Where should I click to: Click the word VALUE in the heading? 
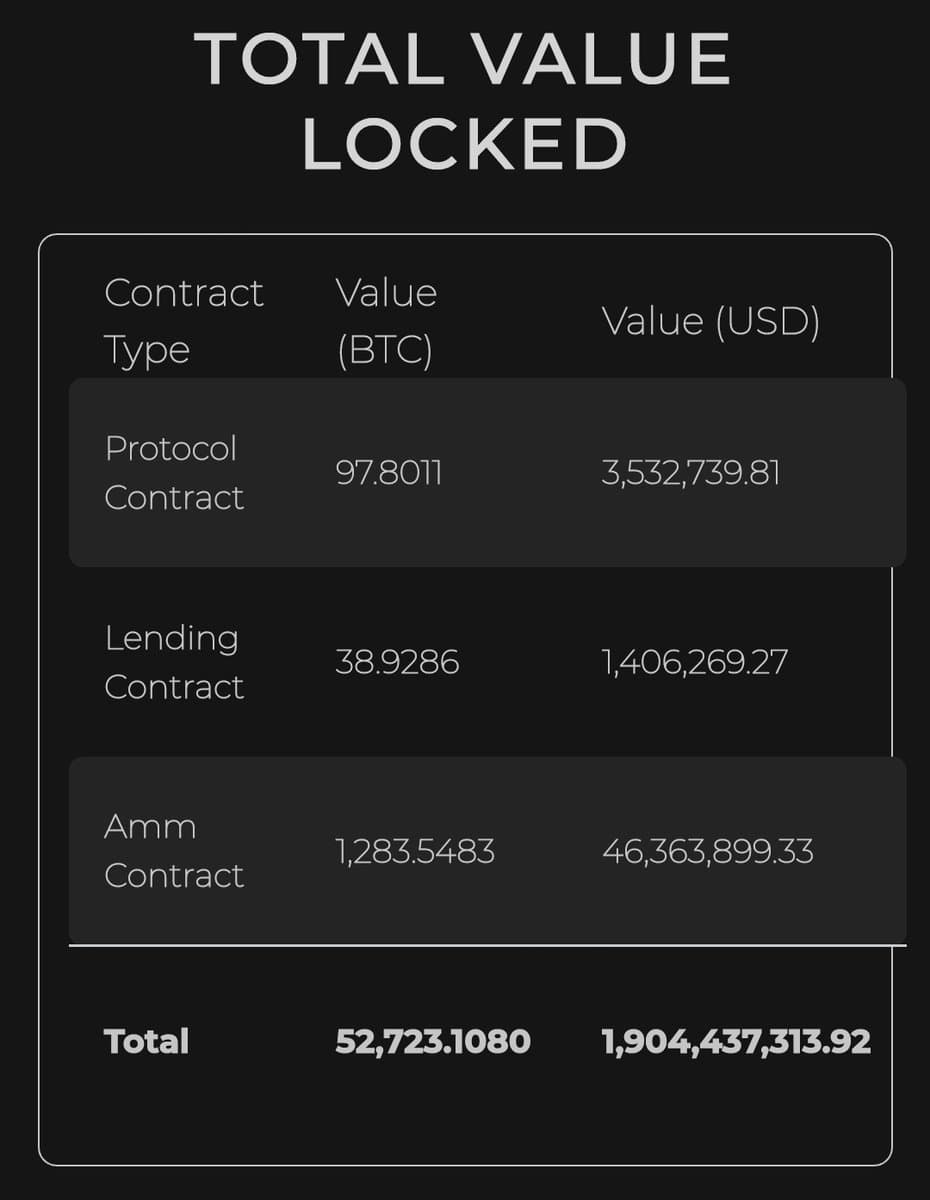point(602,60)
